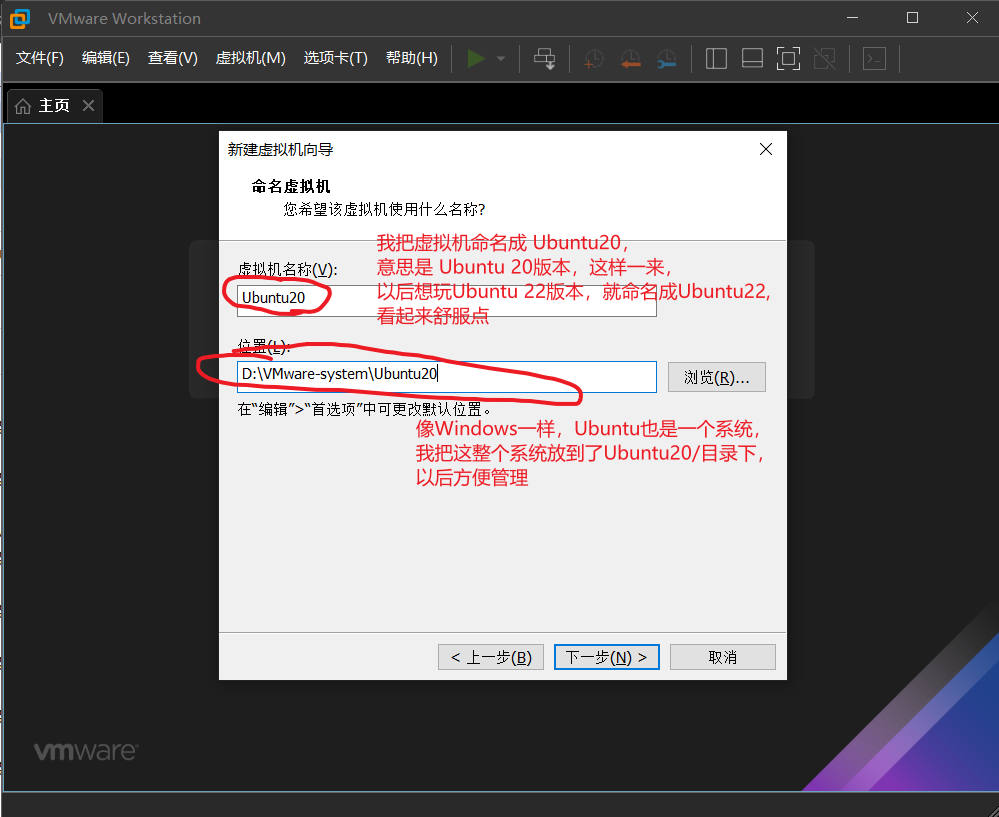Switch to the 主页 tab
999x817 pixels.
coord(54,105)
